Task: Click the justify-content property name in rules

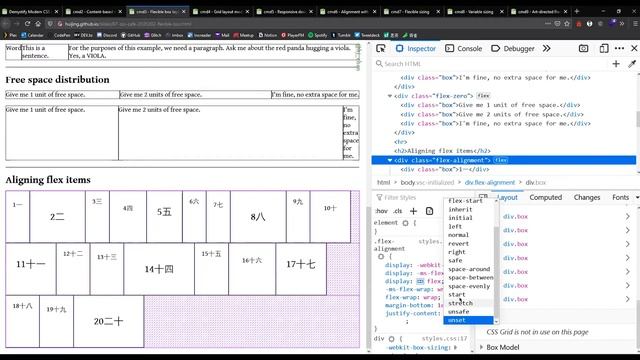Action: [412, 313]
